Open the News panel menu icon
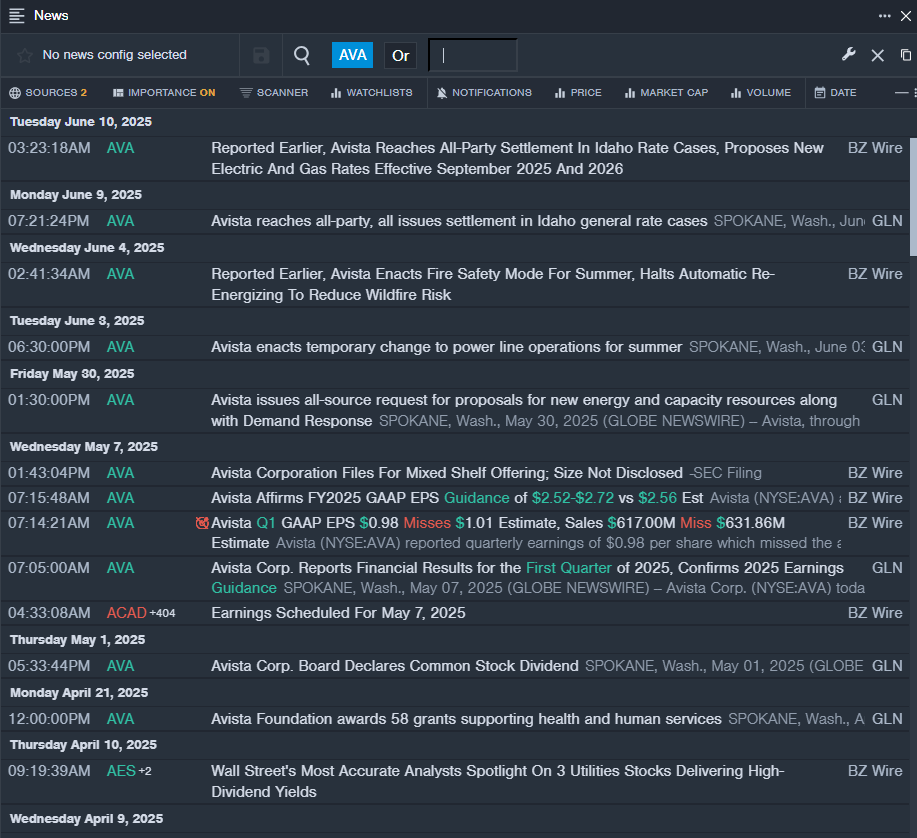The image size is (917, 838). [17, 16]
